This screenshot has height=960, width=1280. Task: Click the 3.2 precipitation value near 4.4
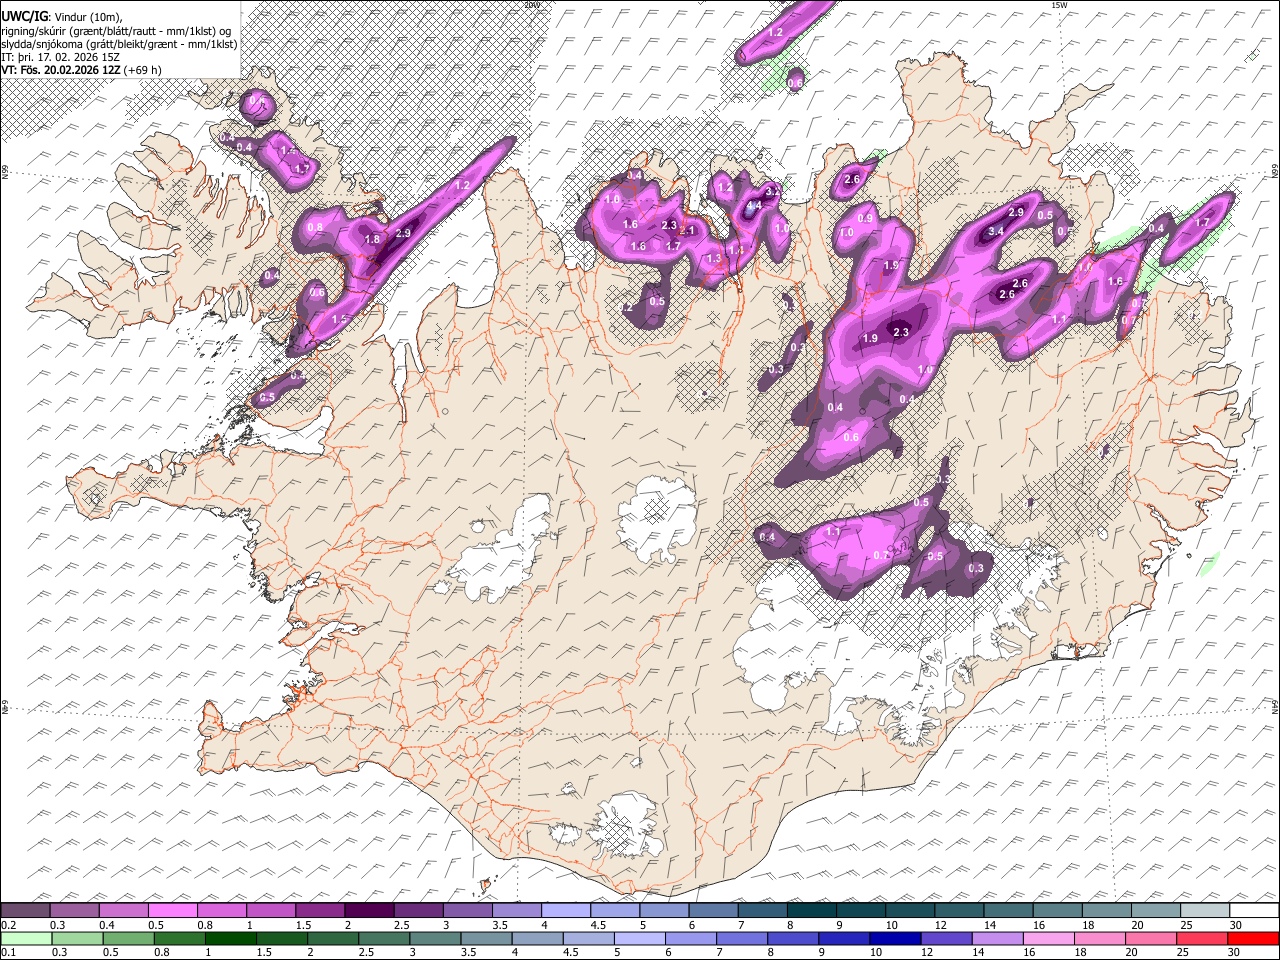pos(772,190)
